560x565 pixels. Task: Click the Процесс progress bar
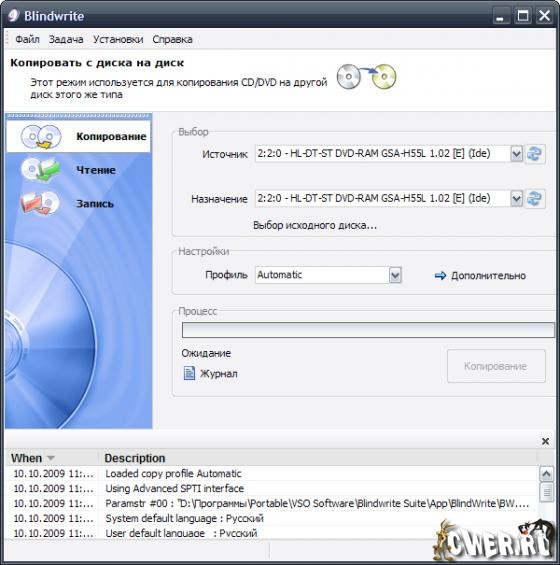(368, 330)
